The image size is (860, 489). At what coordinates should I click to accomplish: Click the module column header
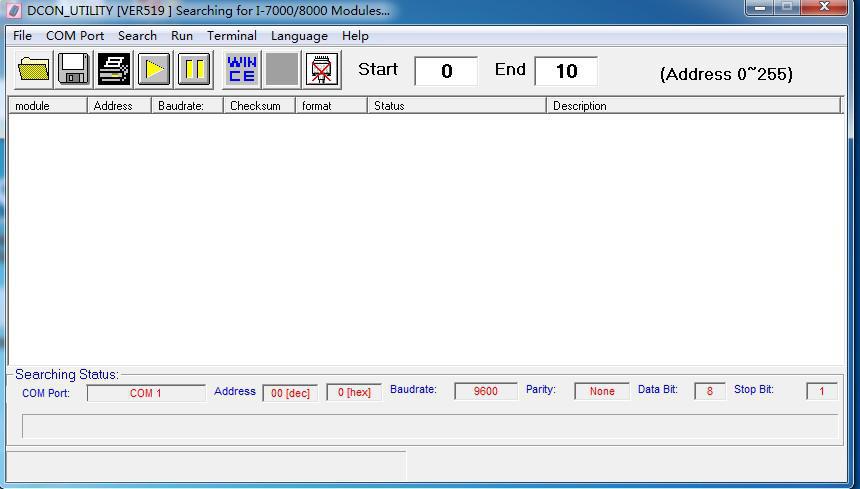[48, 106]
